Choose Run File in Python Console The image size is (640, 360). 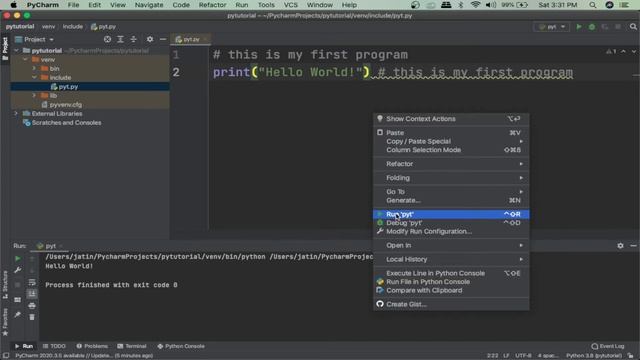pos(451,282)
